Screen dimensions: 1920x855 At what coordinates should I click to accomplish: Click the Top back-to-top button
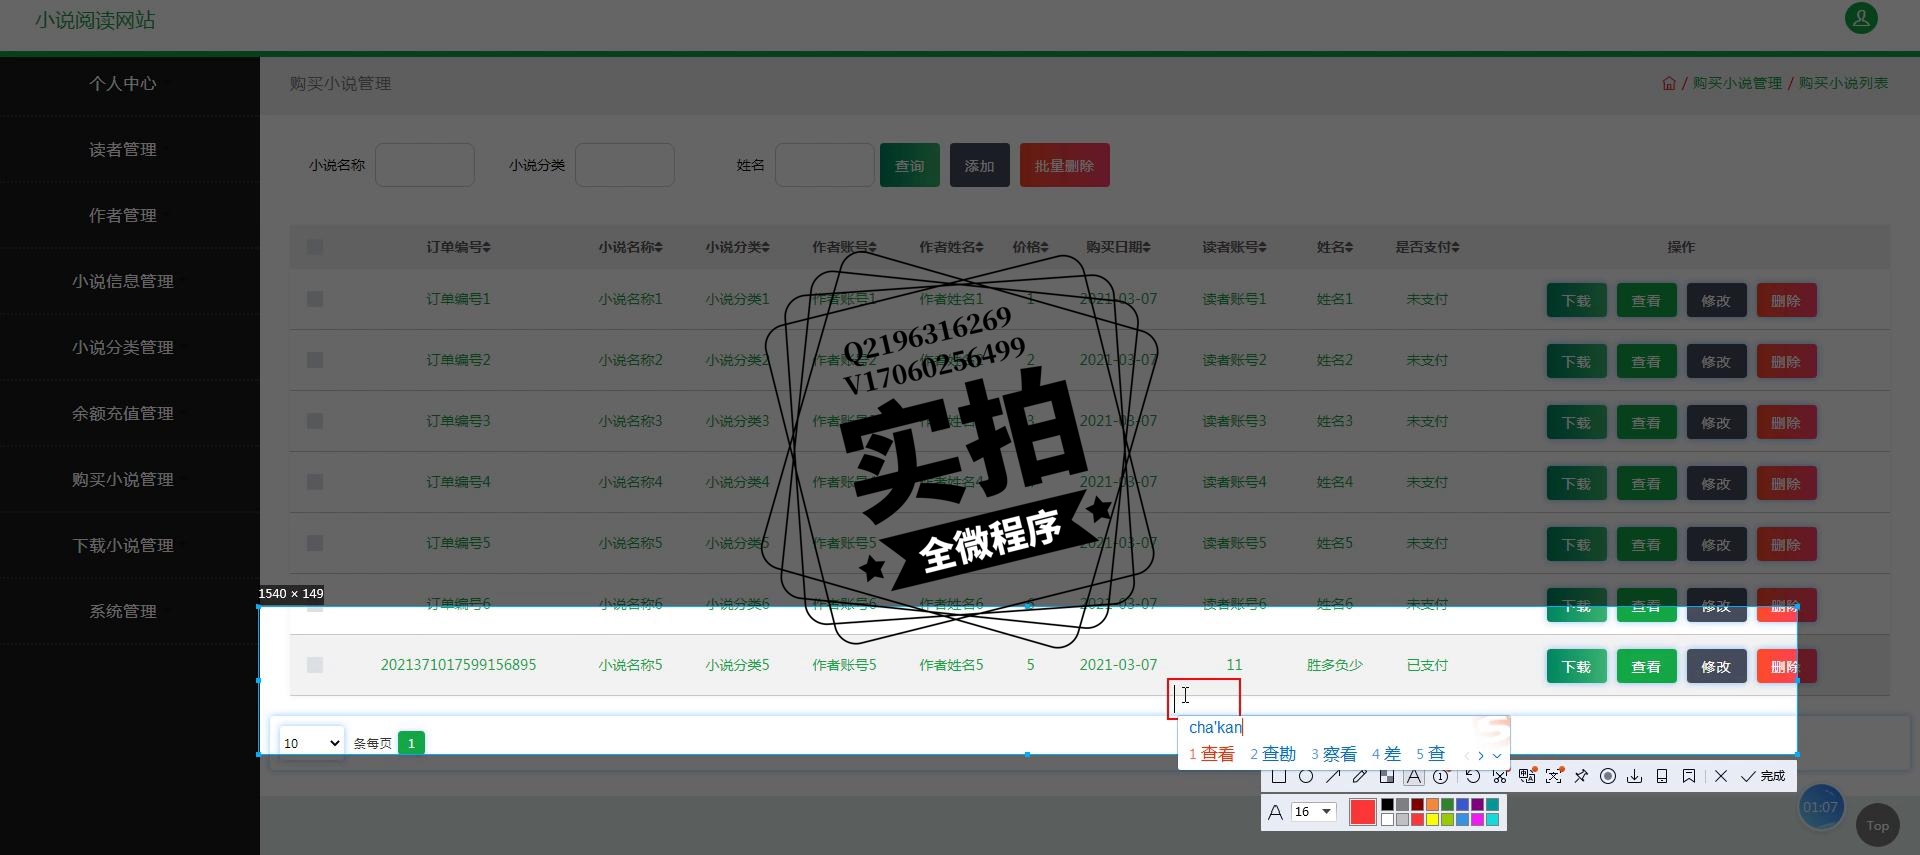[1877, 825]
